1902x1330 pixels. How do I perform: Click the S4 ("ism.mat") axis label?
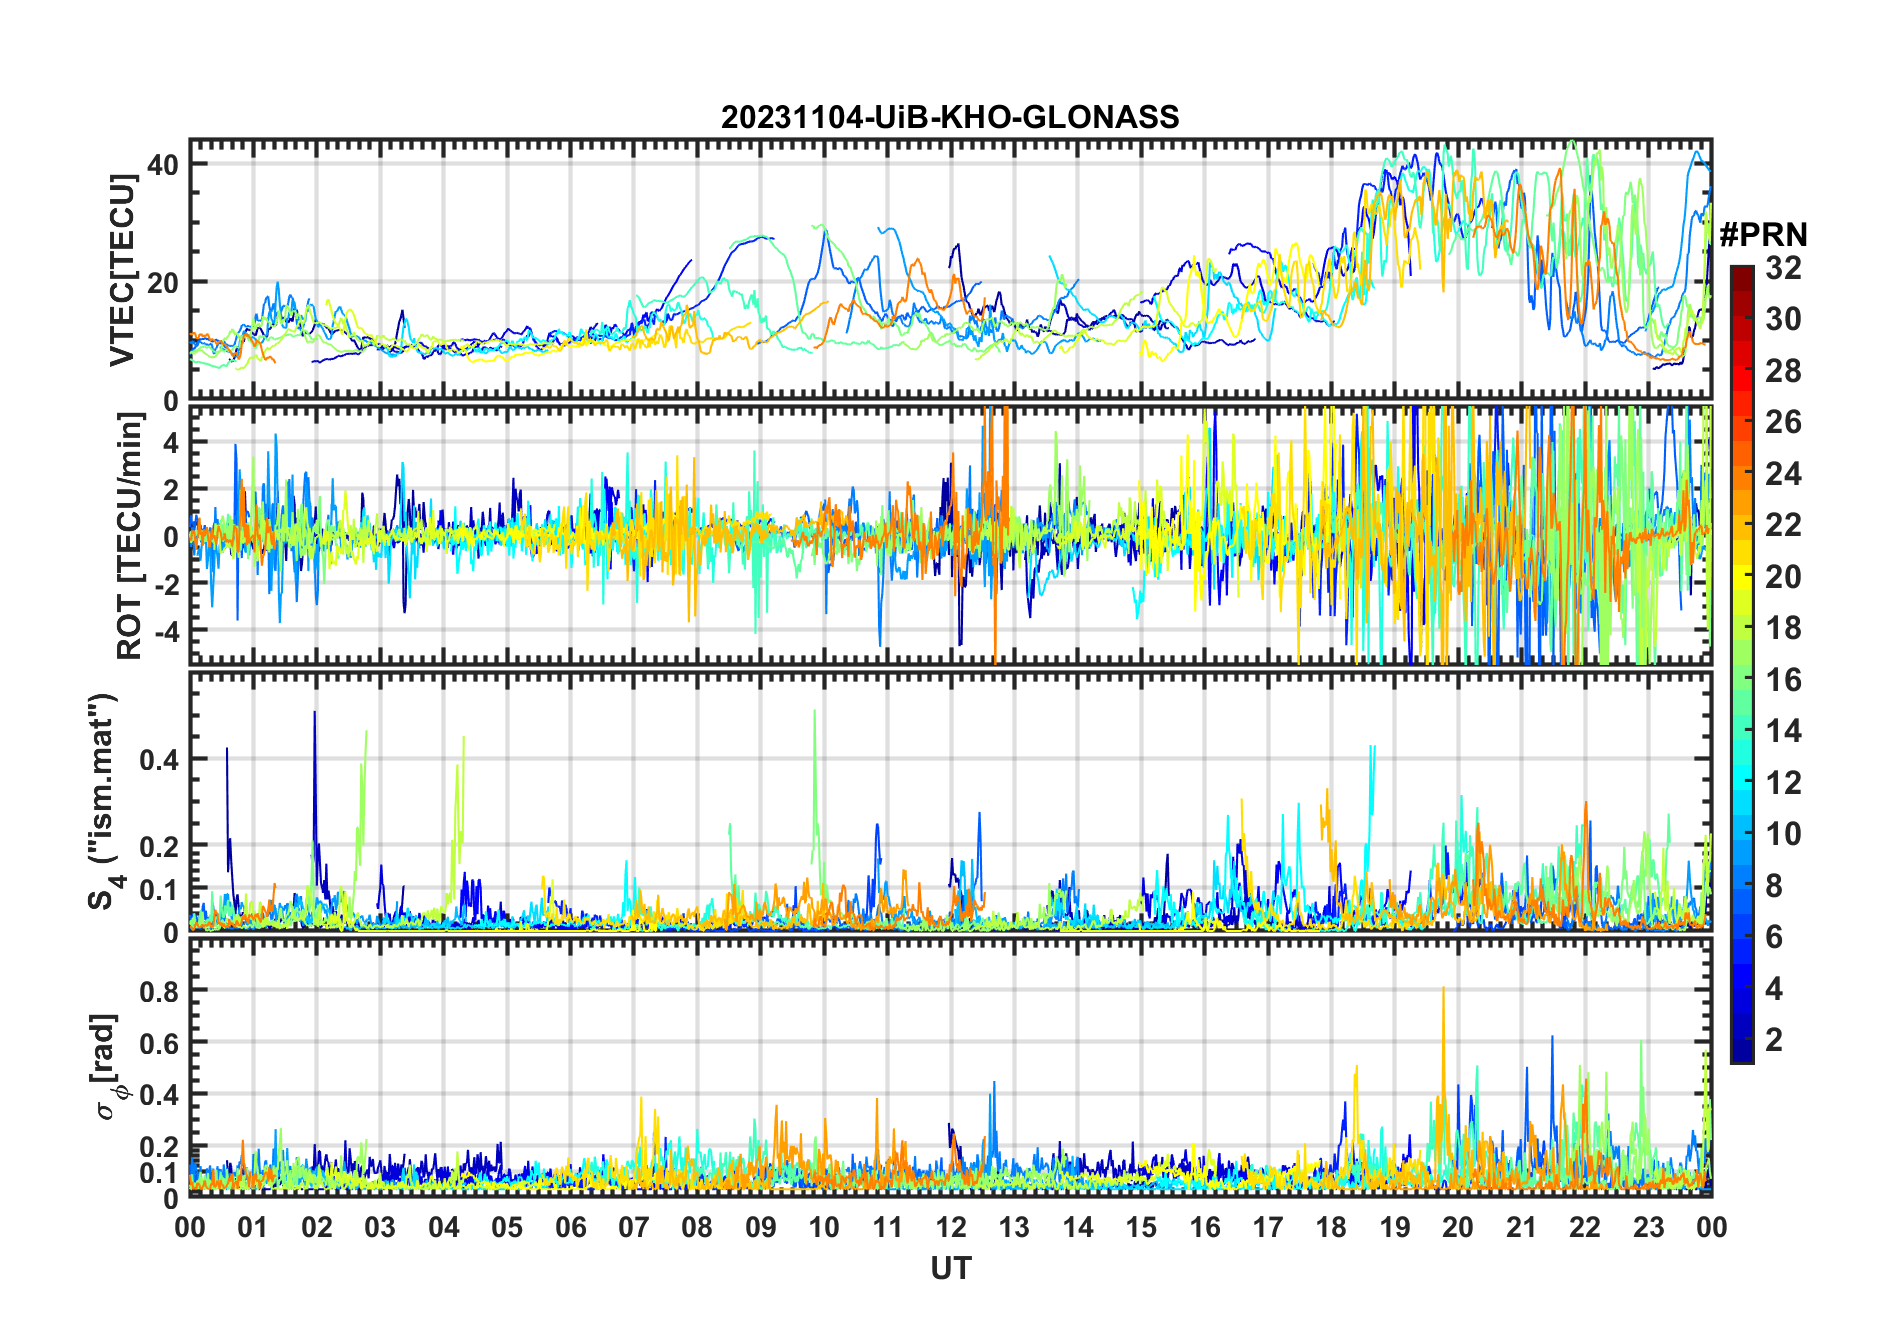click(103, 801)
